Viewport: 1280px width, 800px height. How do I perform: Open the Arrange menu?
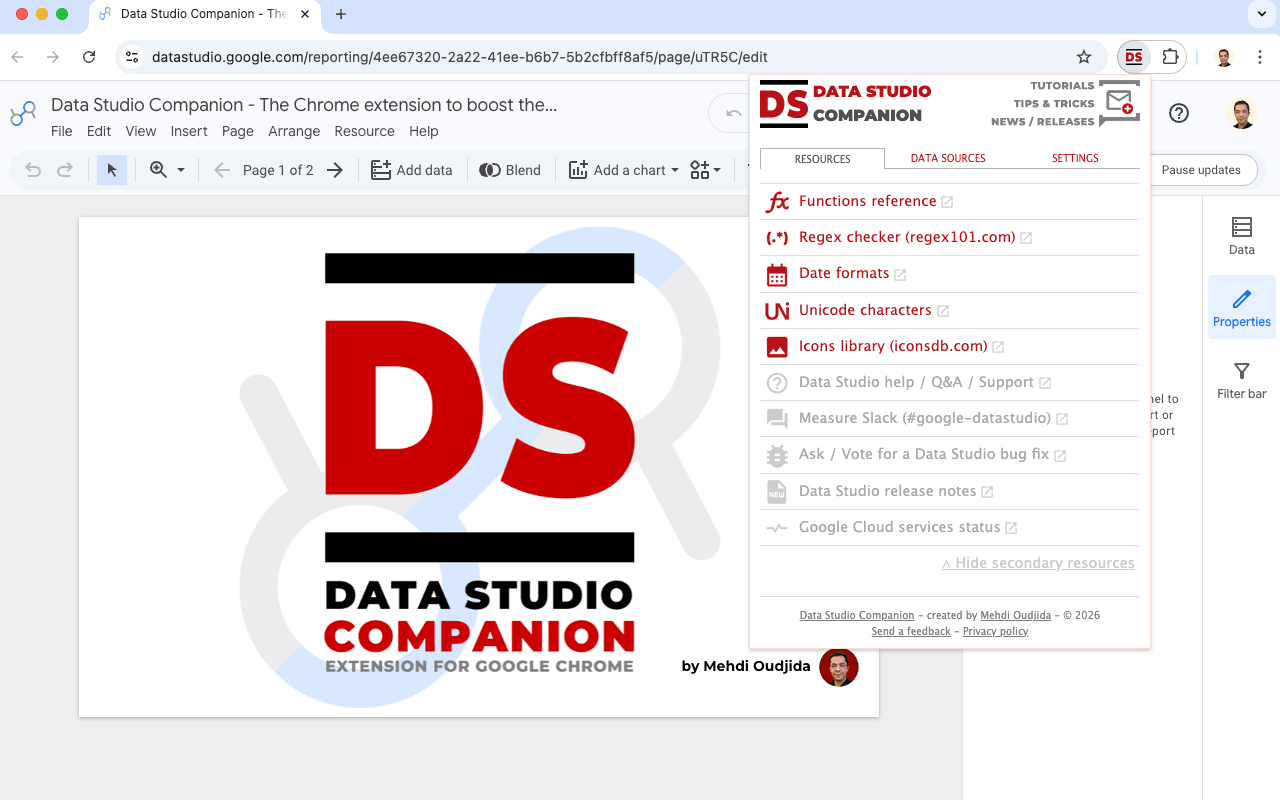tap(294, 131)
